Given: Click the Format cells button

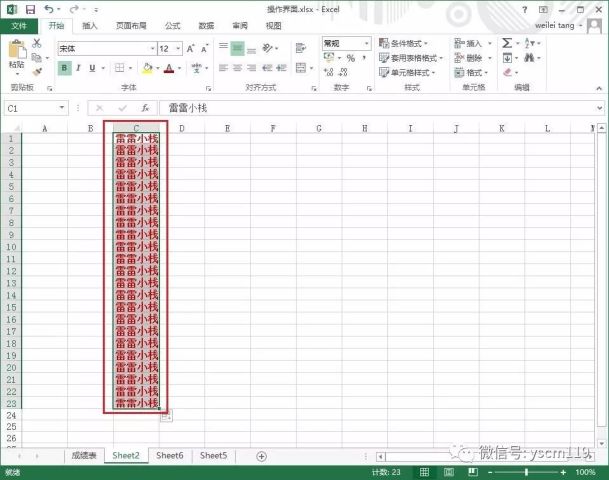Looking at the screenshot, I should pos(471,73).
